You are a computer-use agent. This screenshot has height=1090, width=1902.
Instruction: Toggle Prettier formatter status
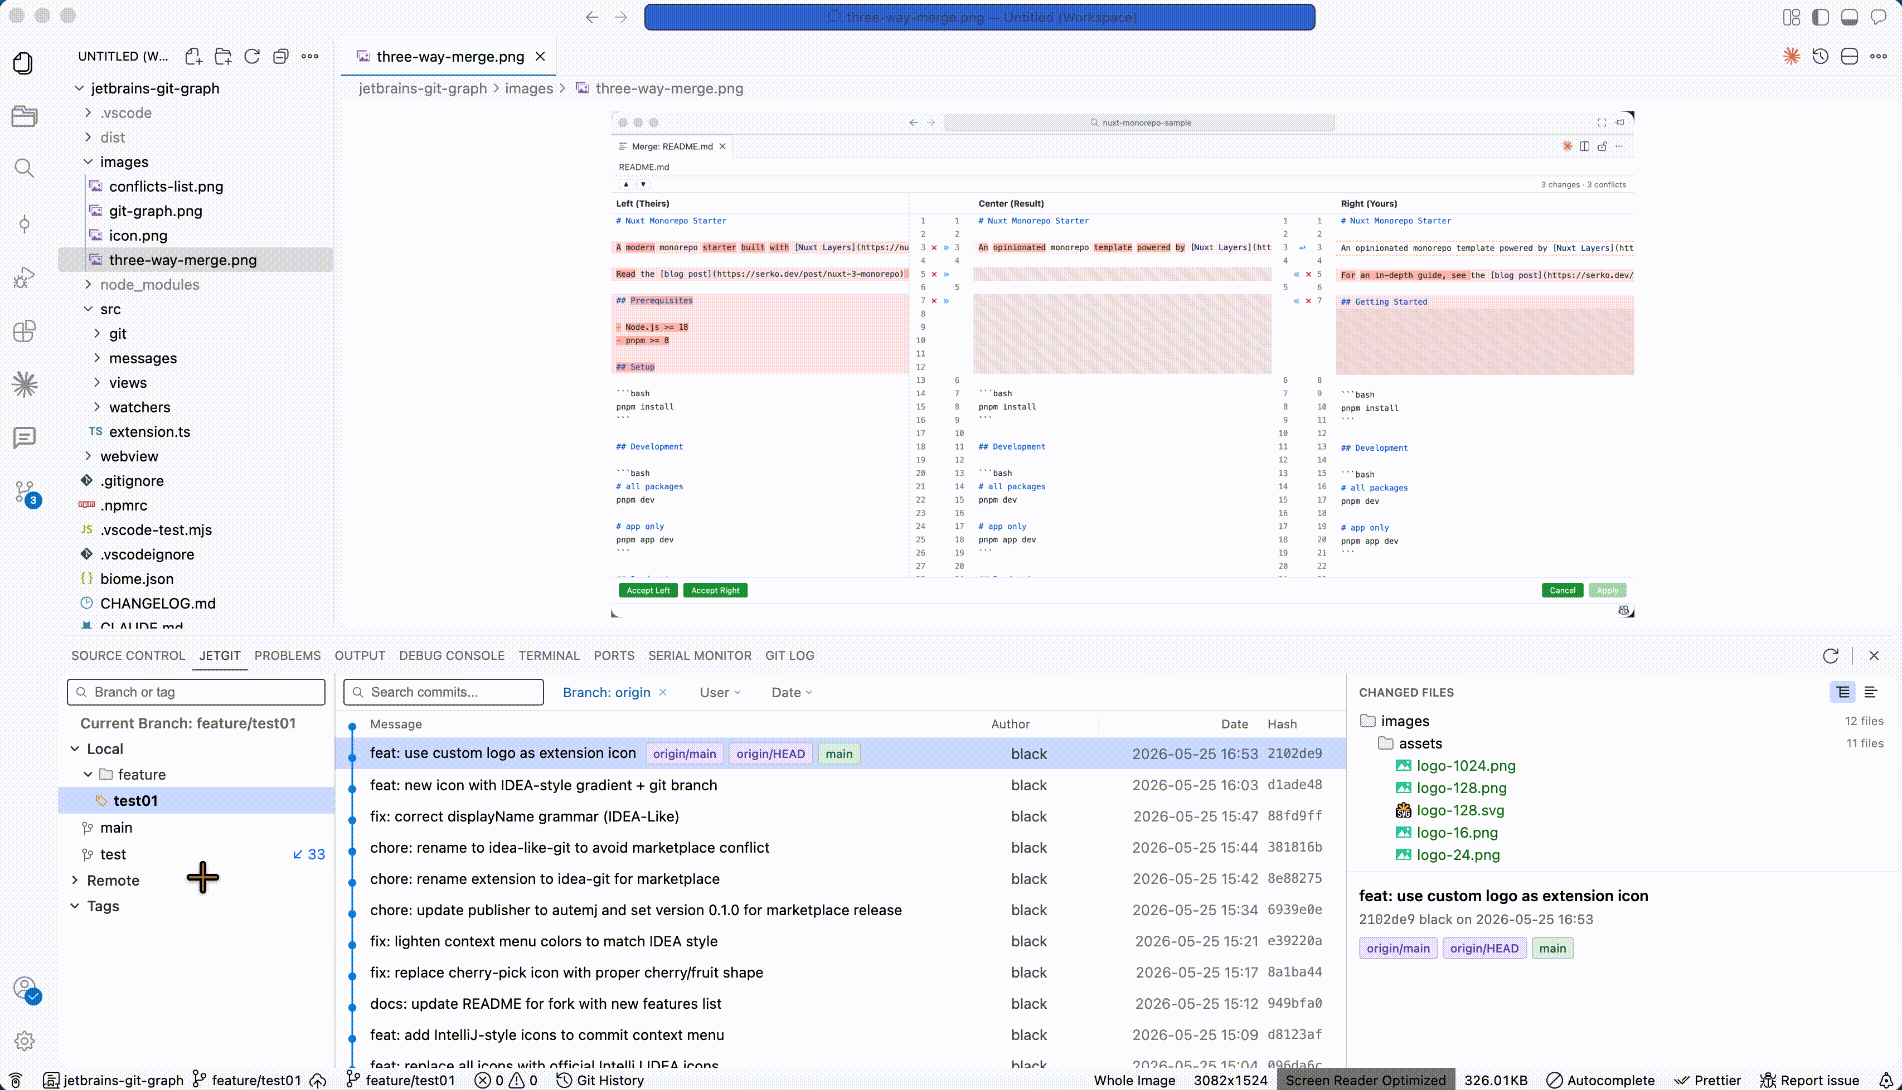click(1708, 1080)
